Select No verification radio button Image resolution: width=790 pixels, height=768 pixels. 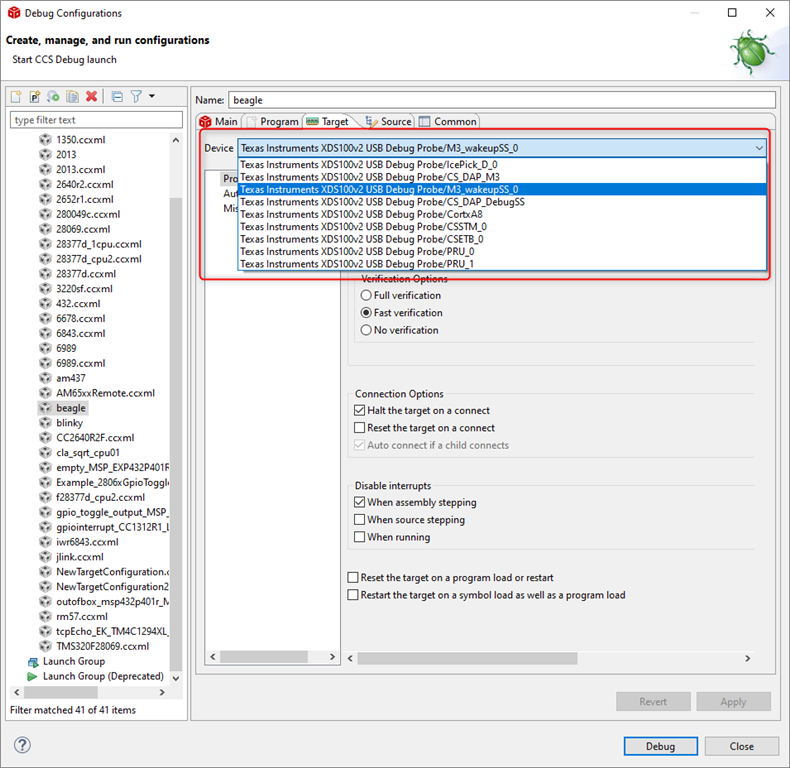[366, 330]
